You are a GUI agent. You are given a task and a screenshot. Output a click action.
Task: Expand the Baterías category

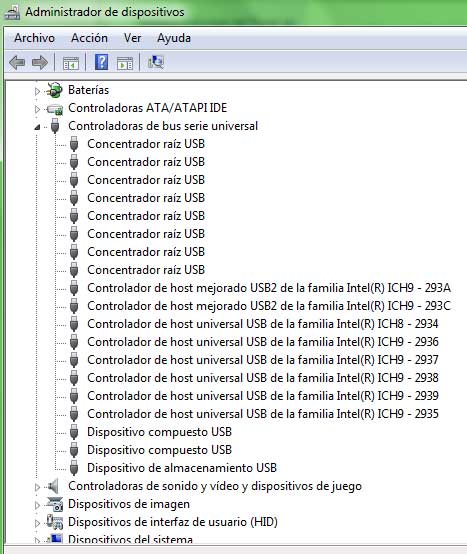(37, 91)
